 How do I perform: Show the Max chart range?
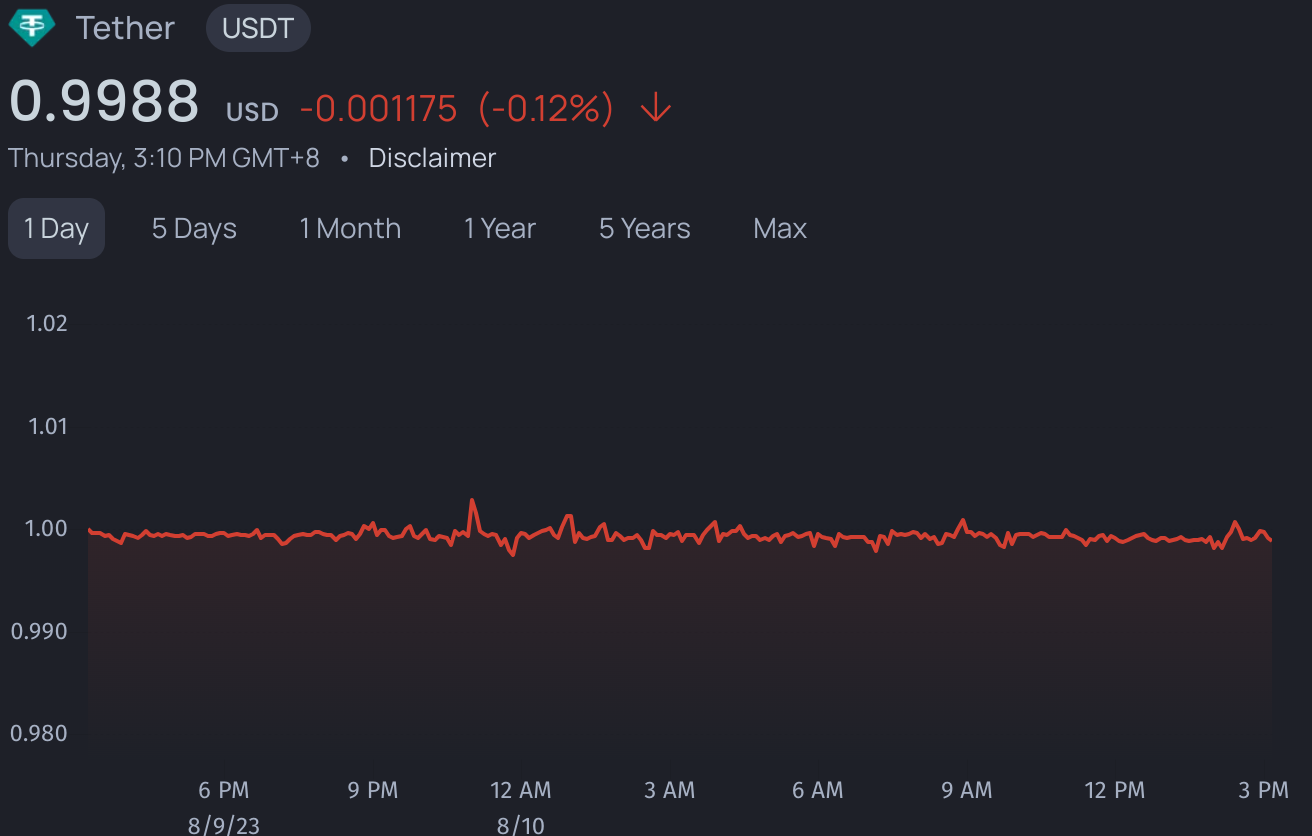click(780, 228)
